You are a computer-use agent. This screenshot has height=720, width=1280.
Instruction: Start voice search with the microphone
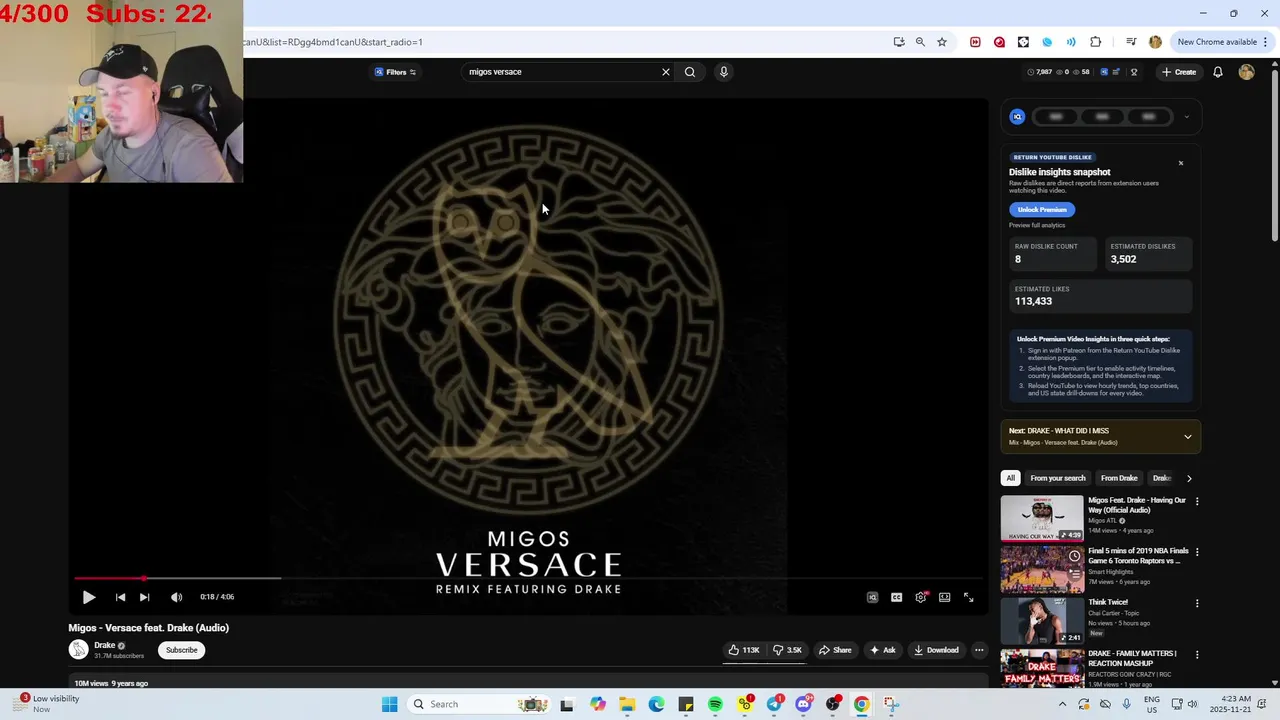[x=723, y=72]
